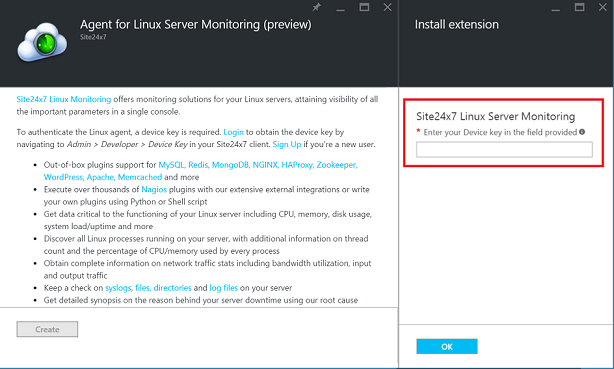Image resolution: width=614 pixels, height=369 pixels.
Task: Open the syslogs, files, directories link
Action: click(x=148, y=288)
